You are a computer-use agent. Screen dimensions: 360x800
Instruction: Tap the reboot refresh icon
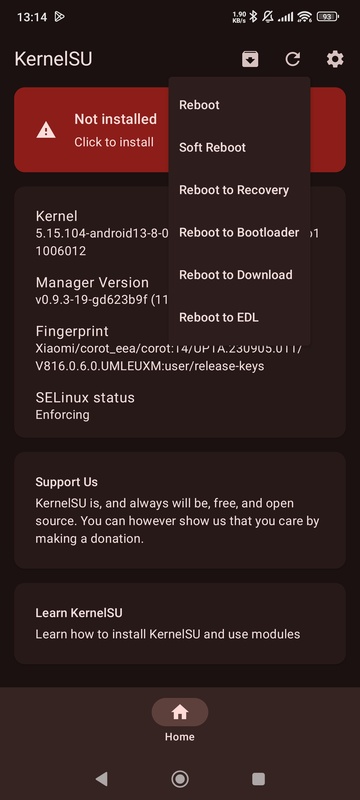click(x=293, y=59)
